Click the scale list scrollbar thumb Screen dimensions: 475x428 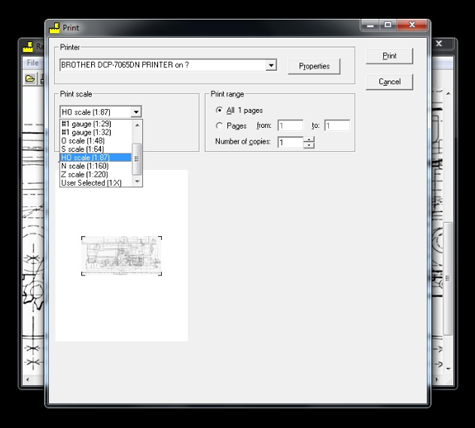pyautogui.click(x=137, y=159)
